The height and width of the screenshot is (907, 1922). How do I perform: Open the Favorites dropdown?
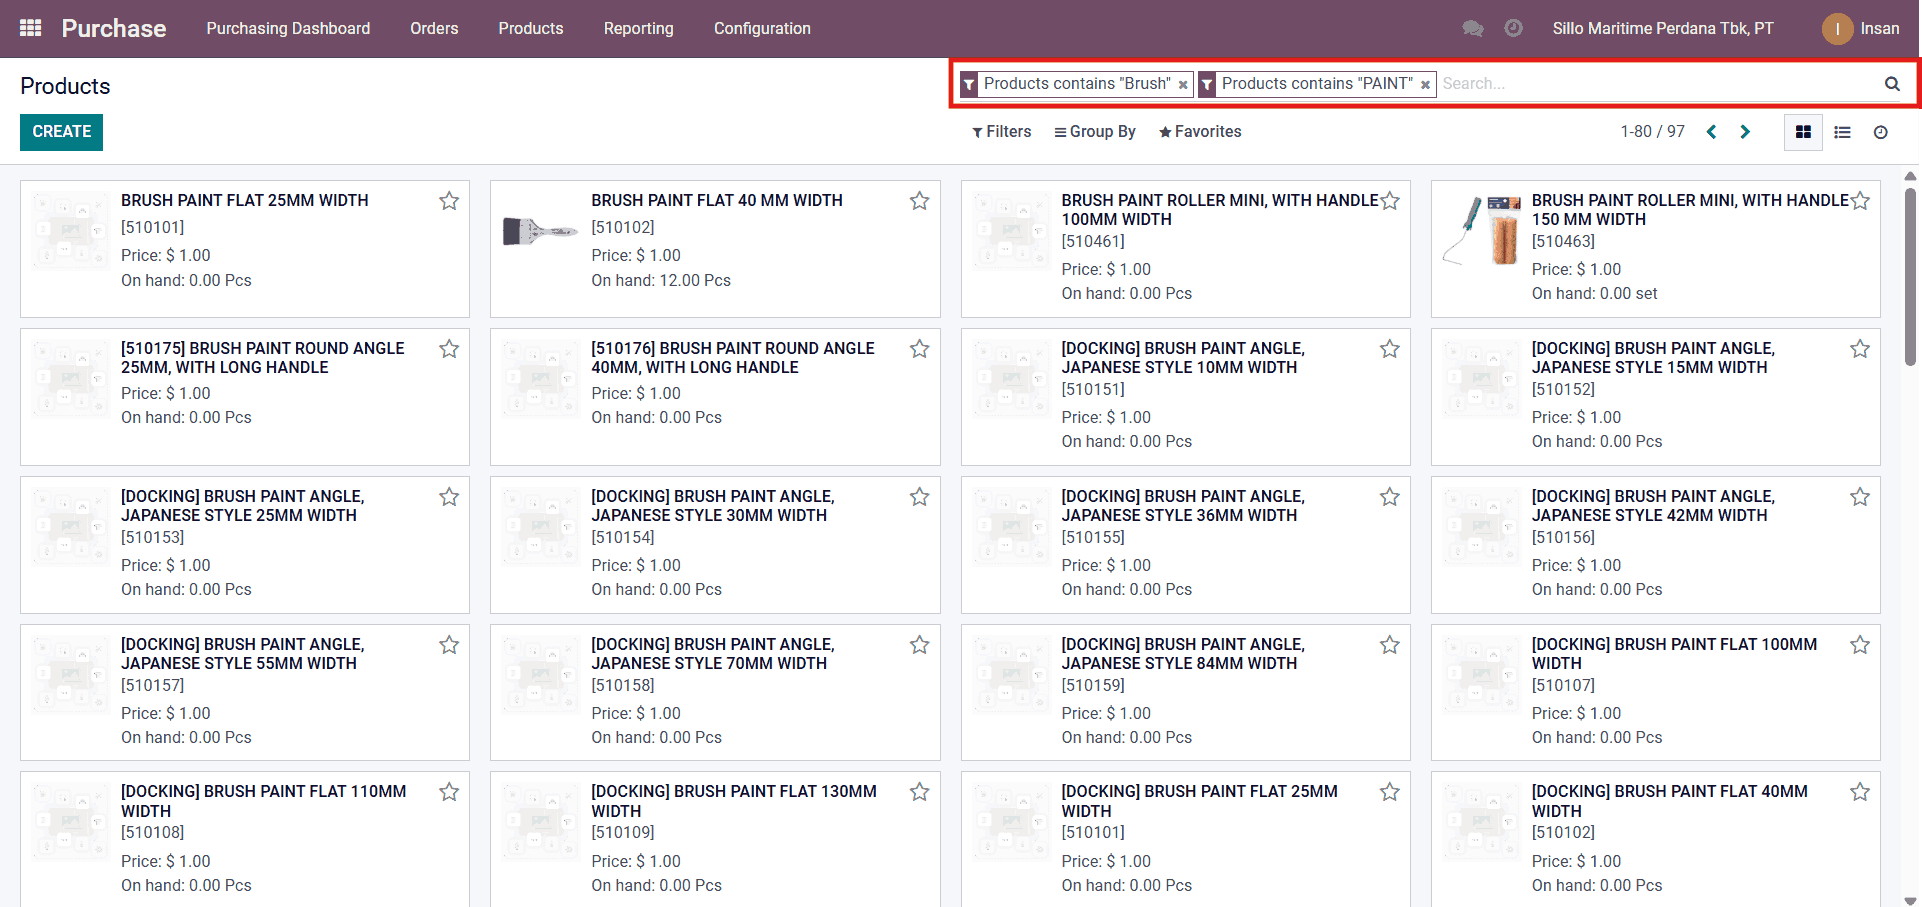(x=1200, y=132)
